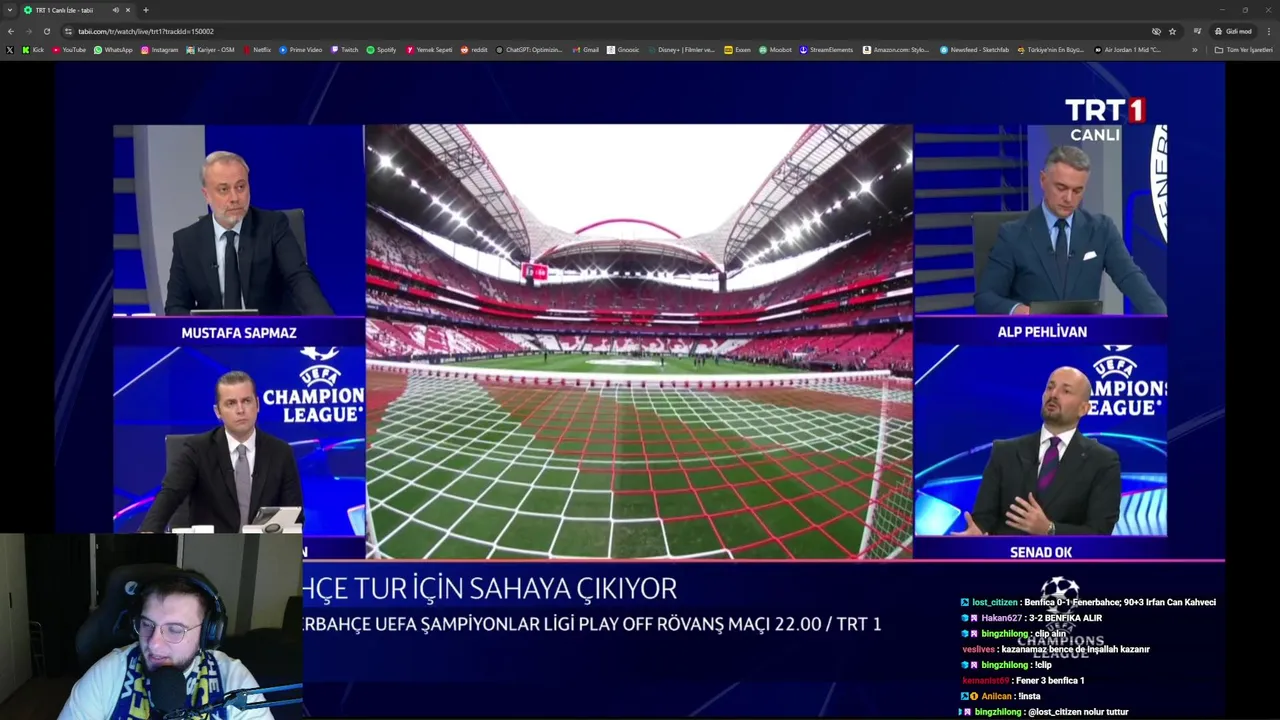Select the TRT 1 Canlı İzle tab

click(x=78, y=10)
